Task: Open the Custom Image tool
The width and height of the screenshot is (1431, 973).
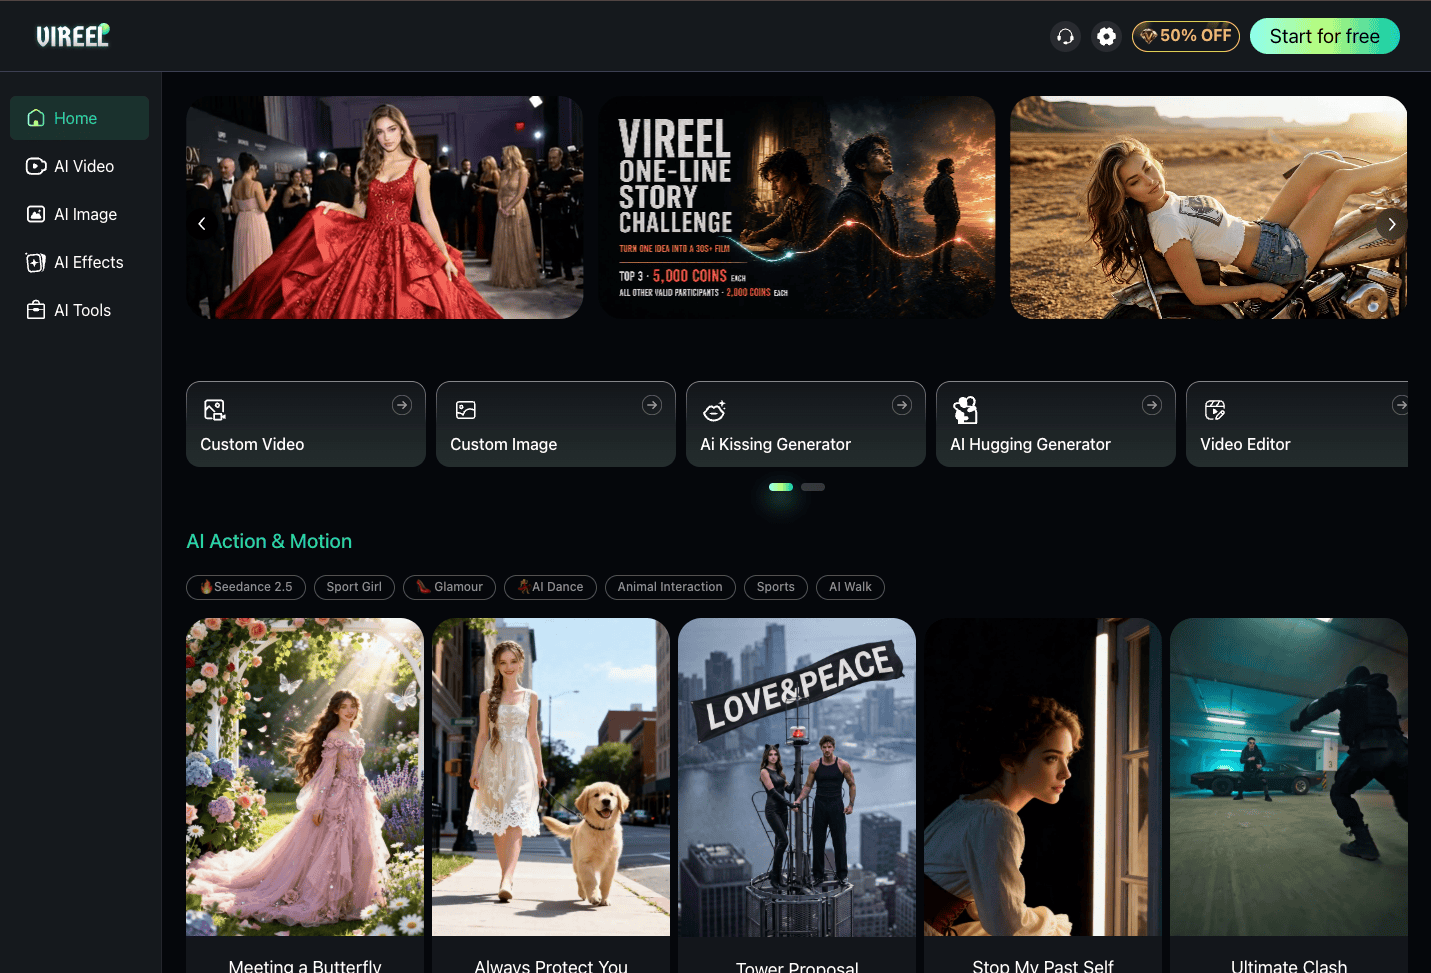Action: (556, 424)
